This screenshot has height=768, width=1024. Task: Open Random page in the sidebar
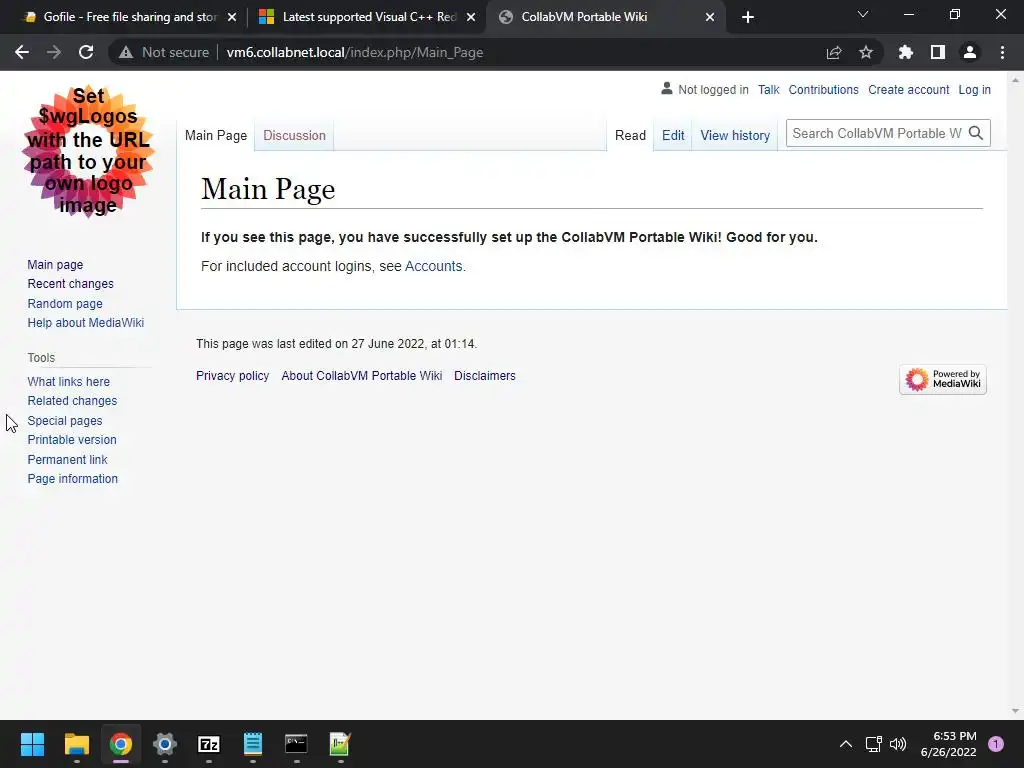tap(65, 303)
